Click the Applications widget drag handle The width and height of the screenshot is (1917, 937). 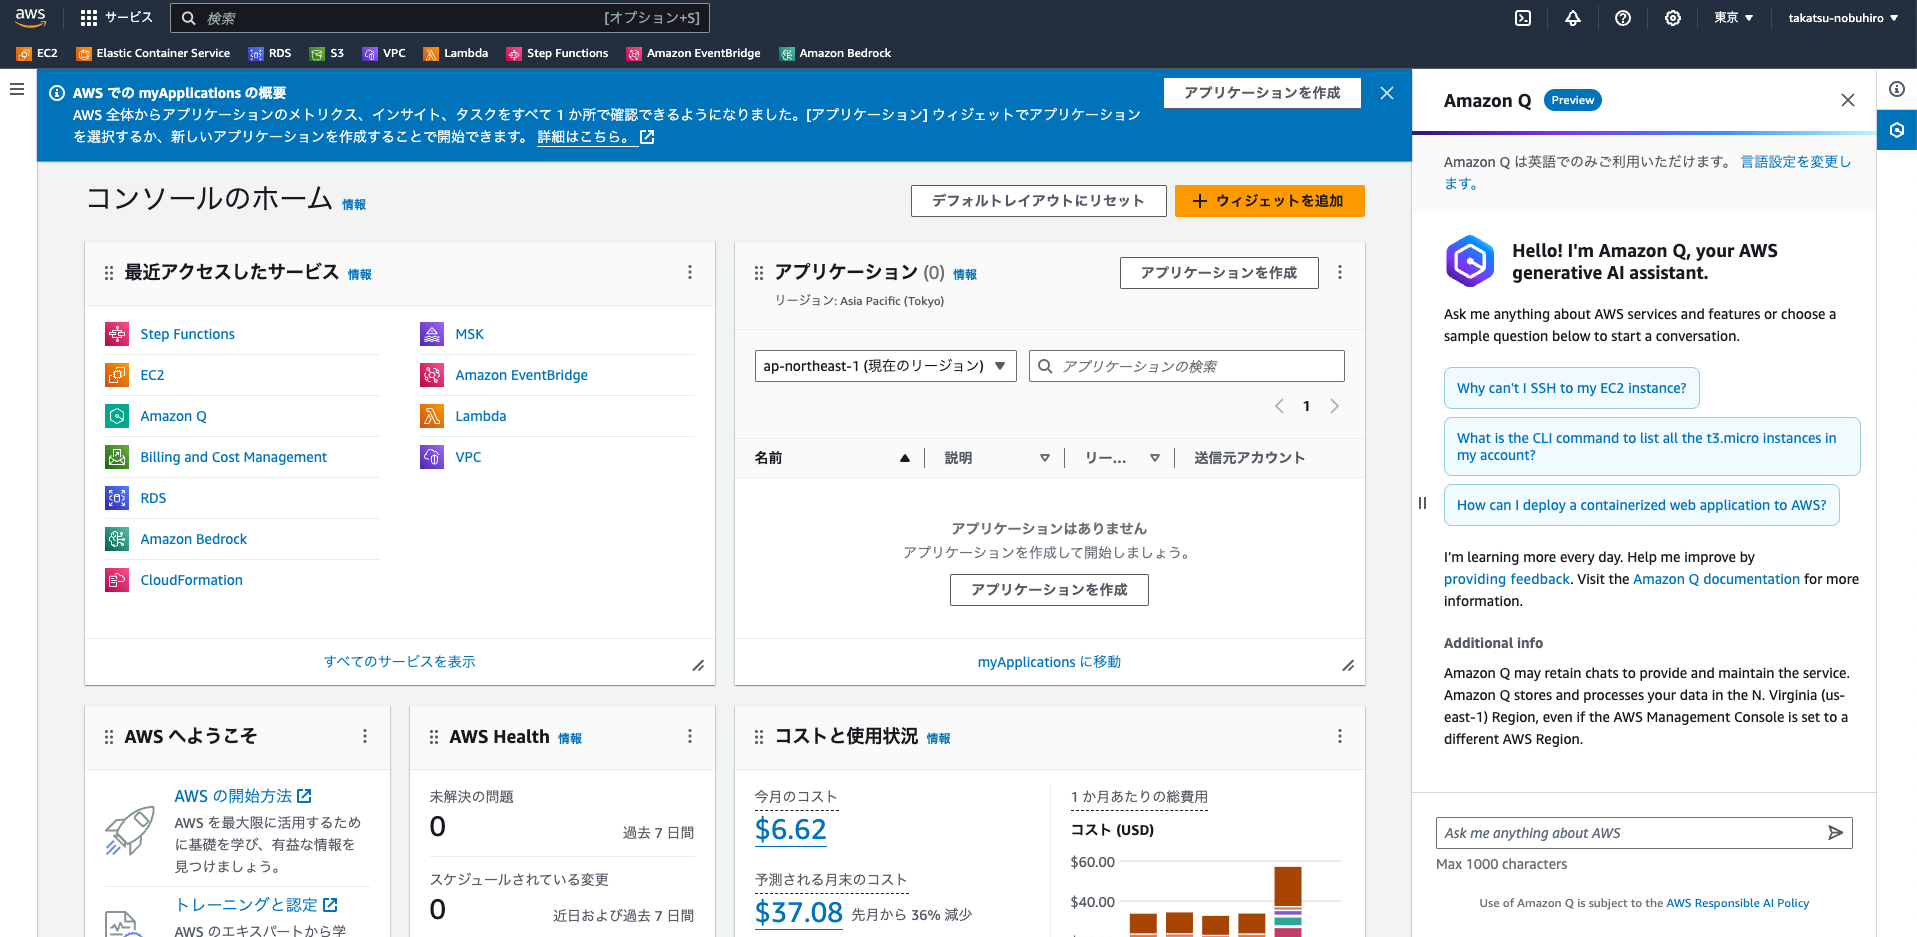pos(759,273)
